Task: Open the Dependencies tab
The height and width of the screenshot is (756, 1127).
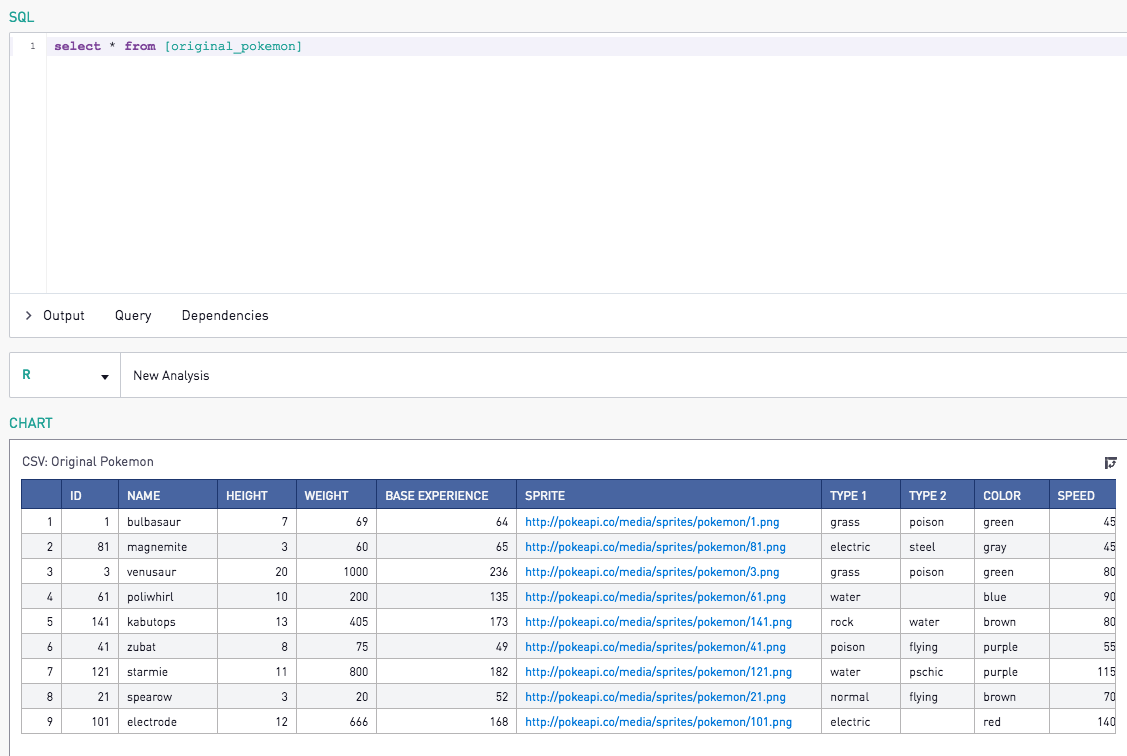Action: tap(225, 315)
